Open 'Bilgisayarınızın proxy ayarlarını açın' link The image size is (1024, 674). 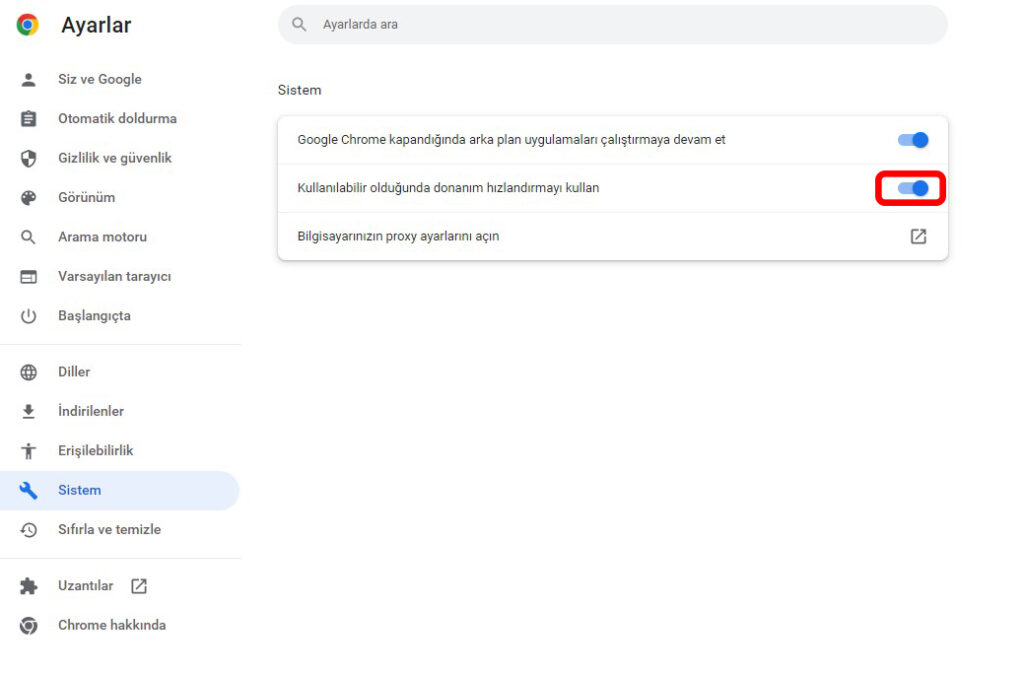coord(613,236)
